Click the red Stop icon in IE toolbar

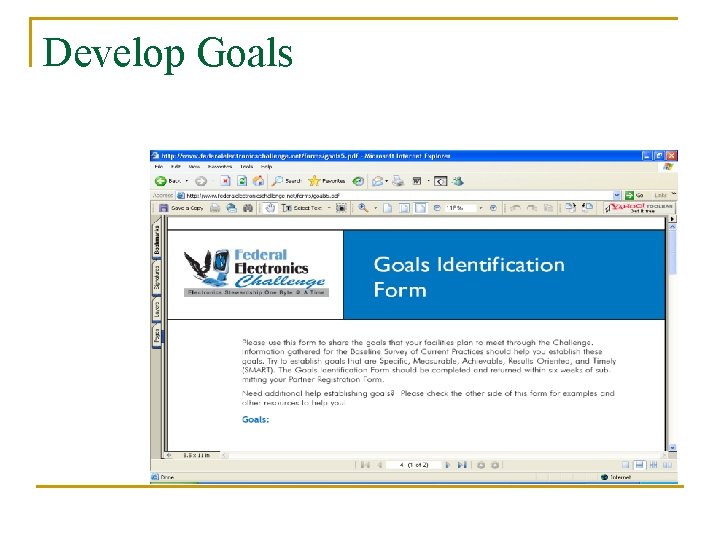point(225,181)
